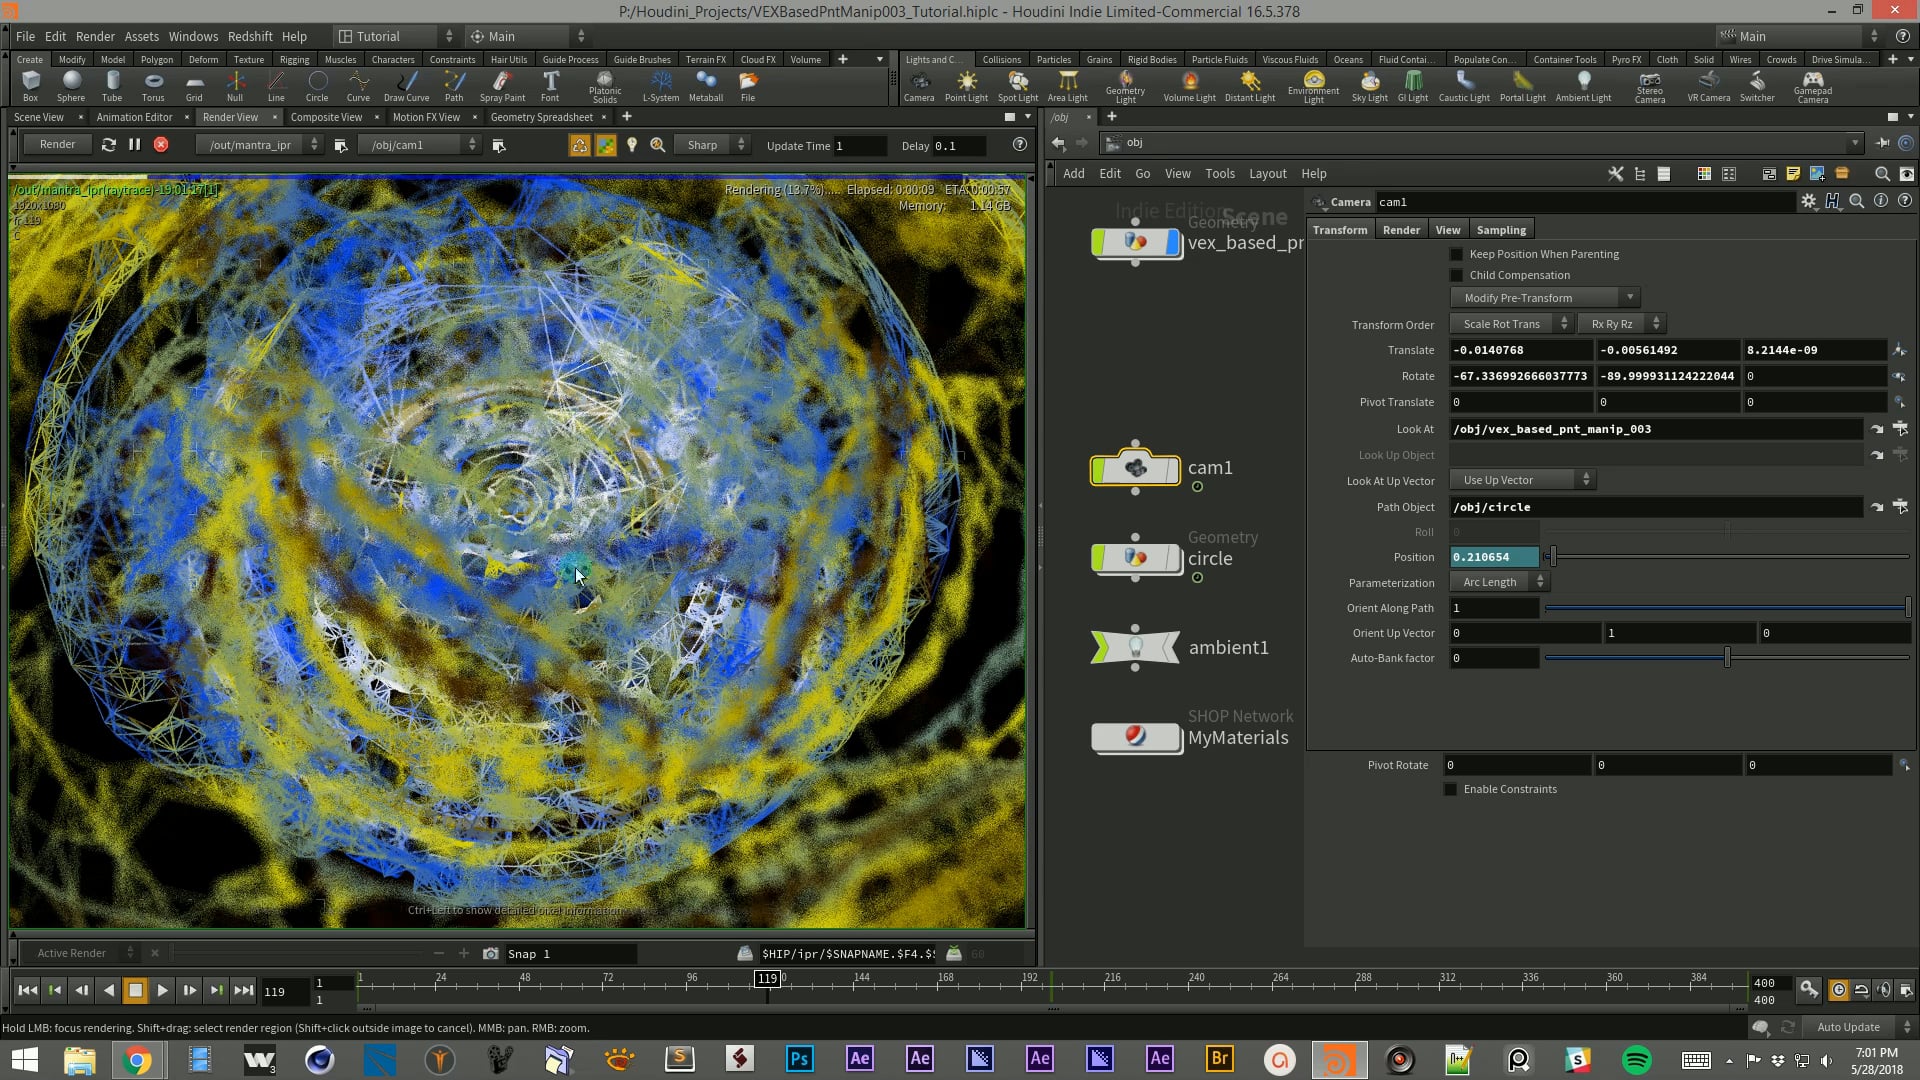Open the Modify Pre-Transform dropdown
Image resolution: width=1920 pixels, height=1080 pixels.
click(x=1544, y=298)
